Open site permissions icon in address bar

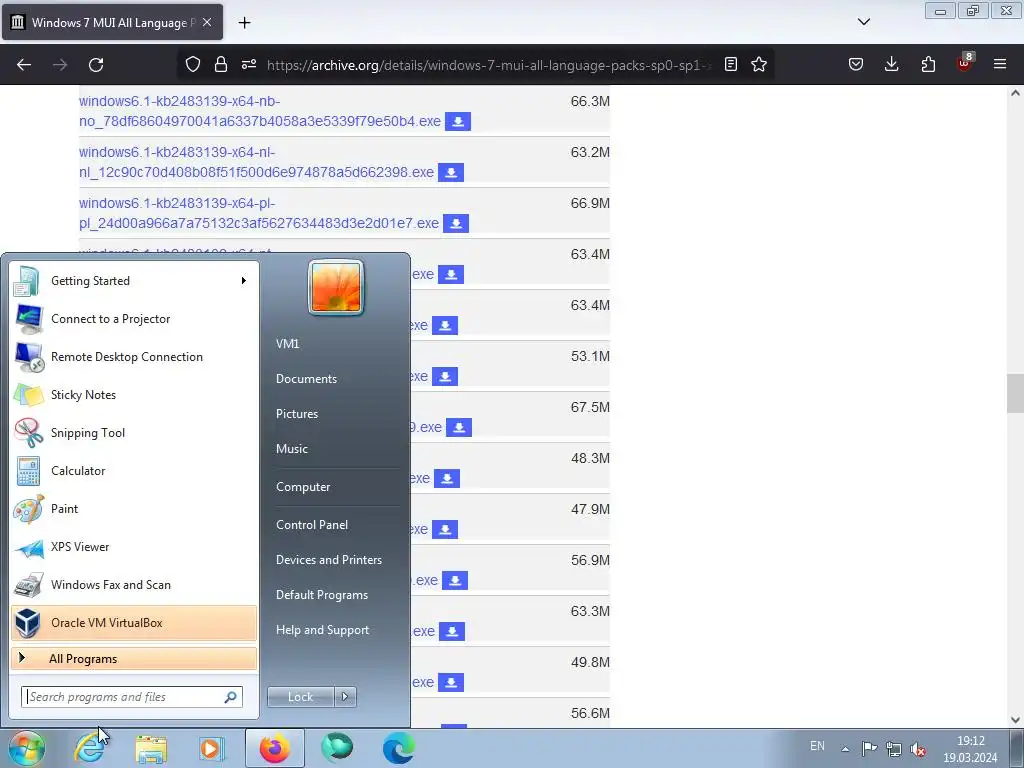[249, 64]
